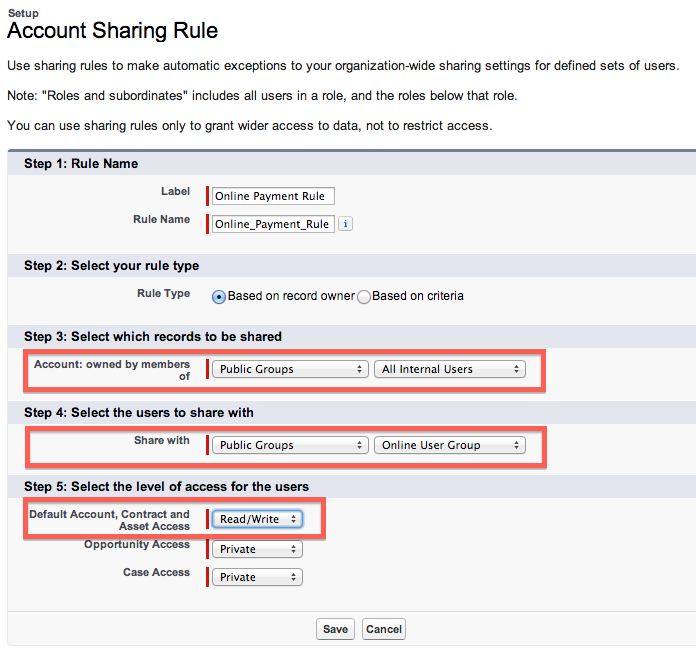Click the Cancel button
This screenshot has height=650, width=696.
[384, 629]
